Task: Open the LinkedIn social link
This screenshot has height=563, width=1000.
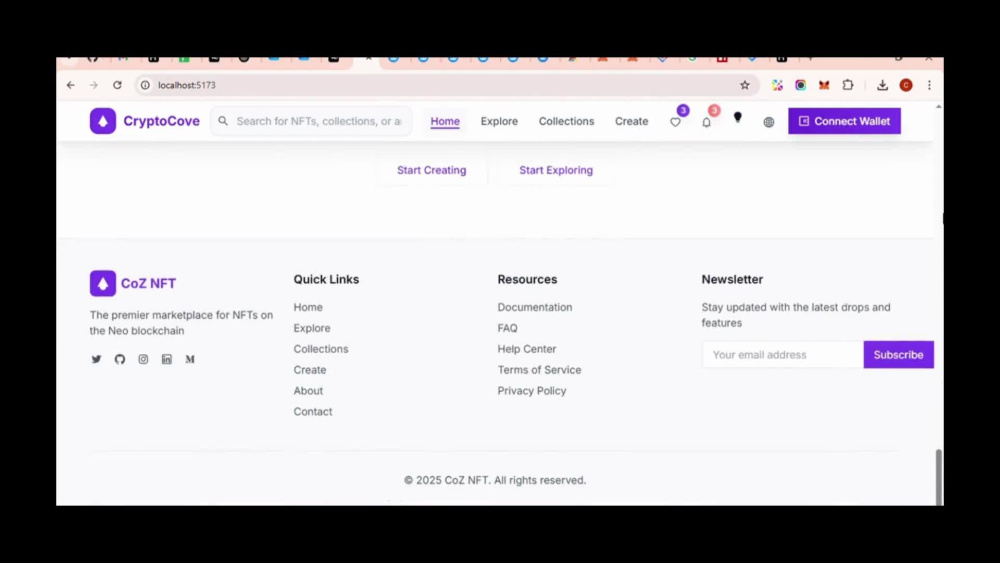Action: (x=166, y=359)
